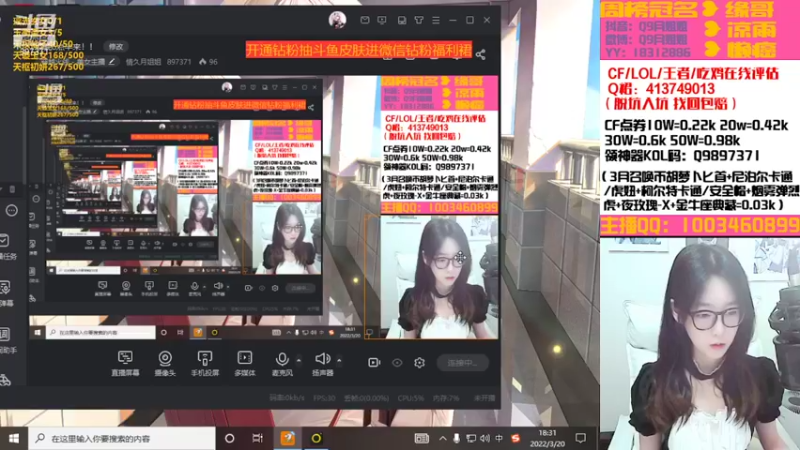Expand speaker options arrow

(339, 360)
